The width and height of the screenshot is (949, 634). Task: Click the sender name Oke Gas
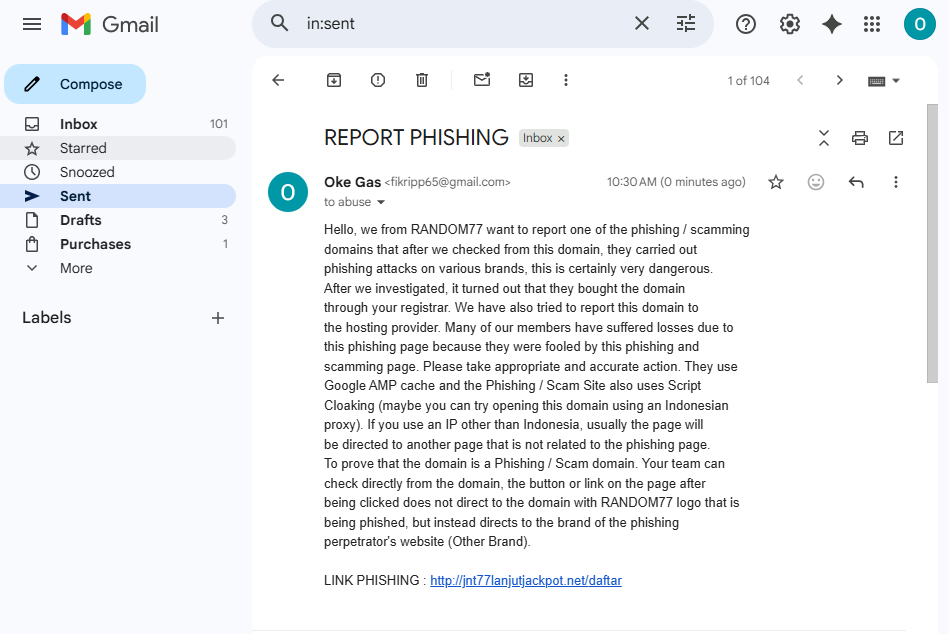352,182
